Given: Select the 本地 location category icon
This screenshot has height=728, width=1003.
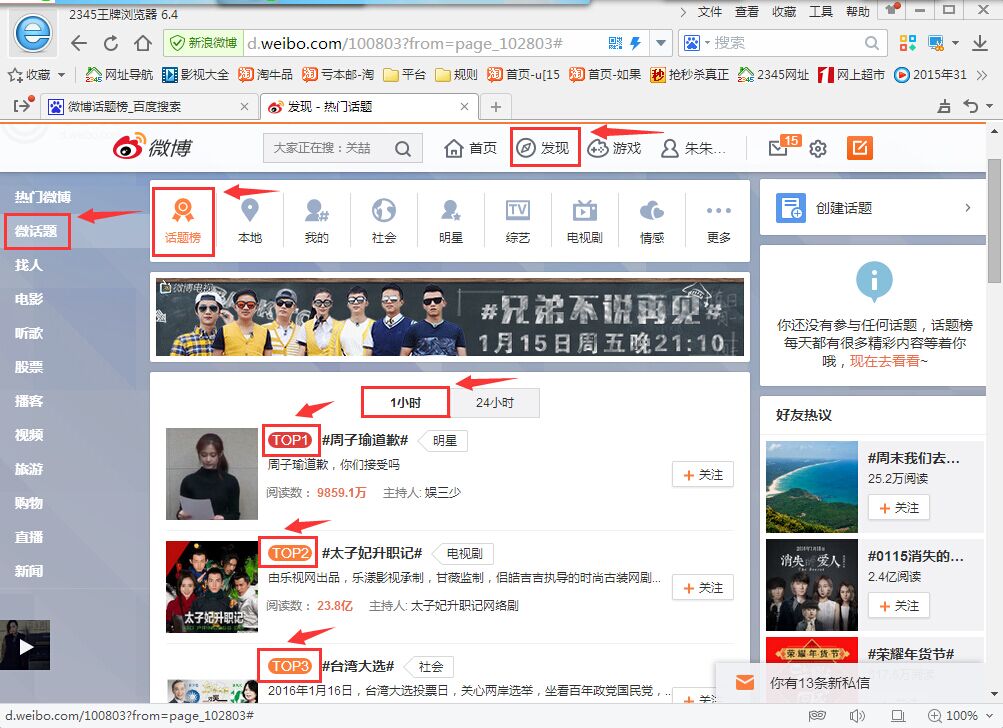Looking at the screenshot, I should pos(250,221).
